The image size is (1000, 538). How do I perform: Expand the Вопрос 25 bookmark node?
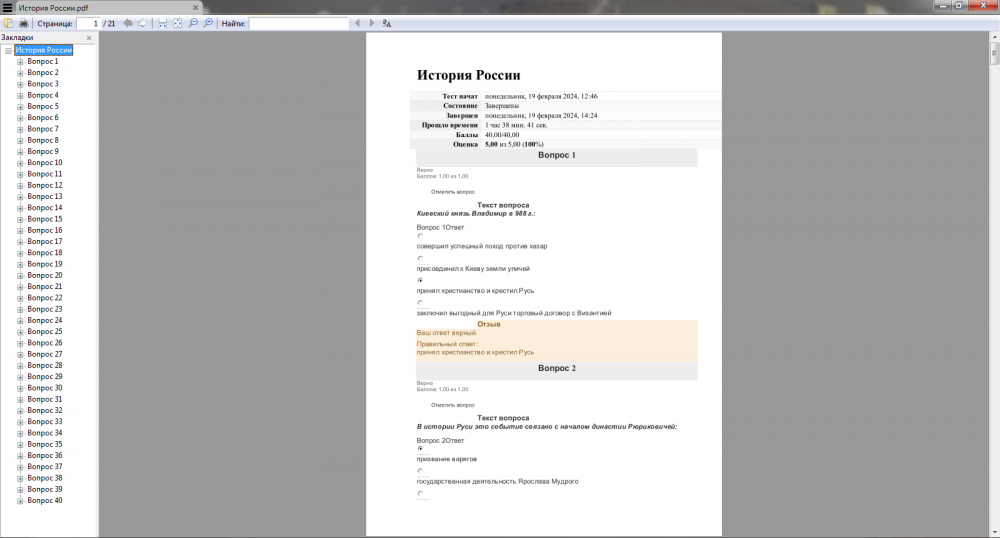(20, 332)
